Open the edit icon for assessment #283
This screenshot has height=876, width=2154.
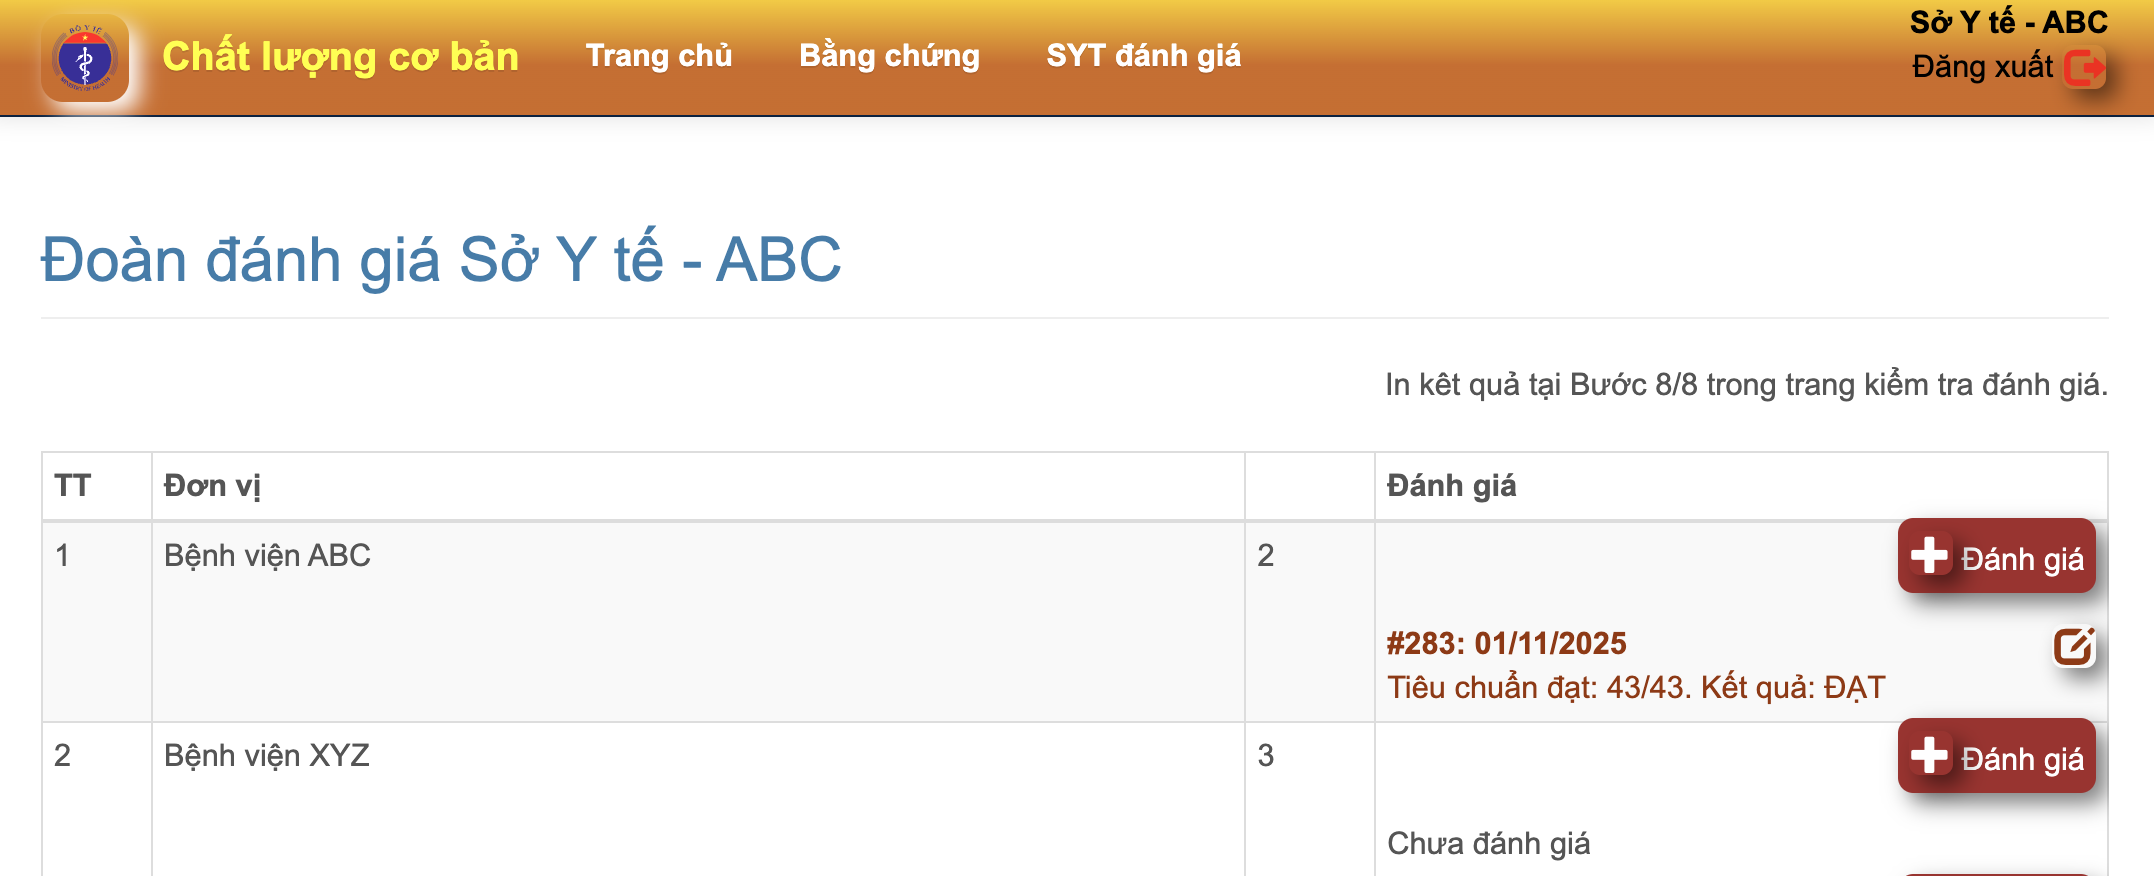tap(2073, 647)
